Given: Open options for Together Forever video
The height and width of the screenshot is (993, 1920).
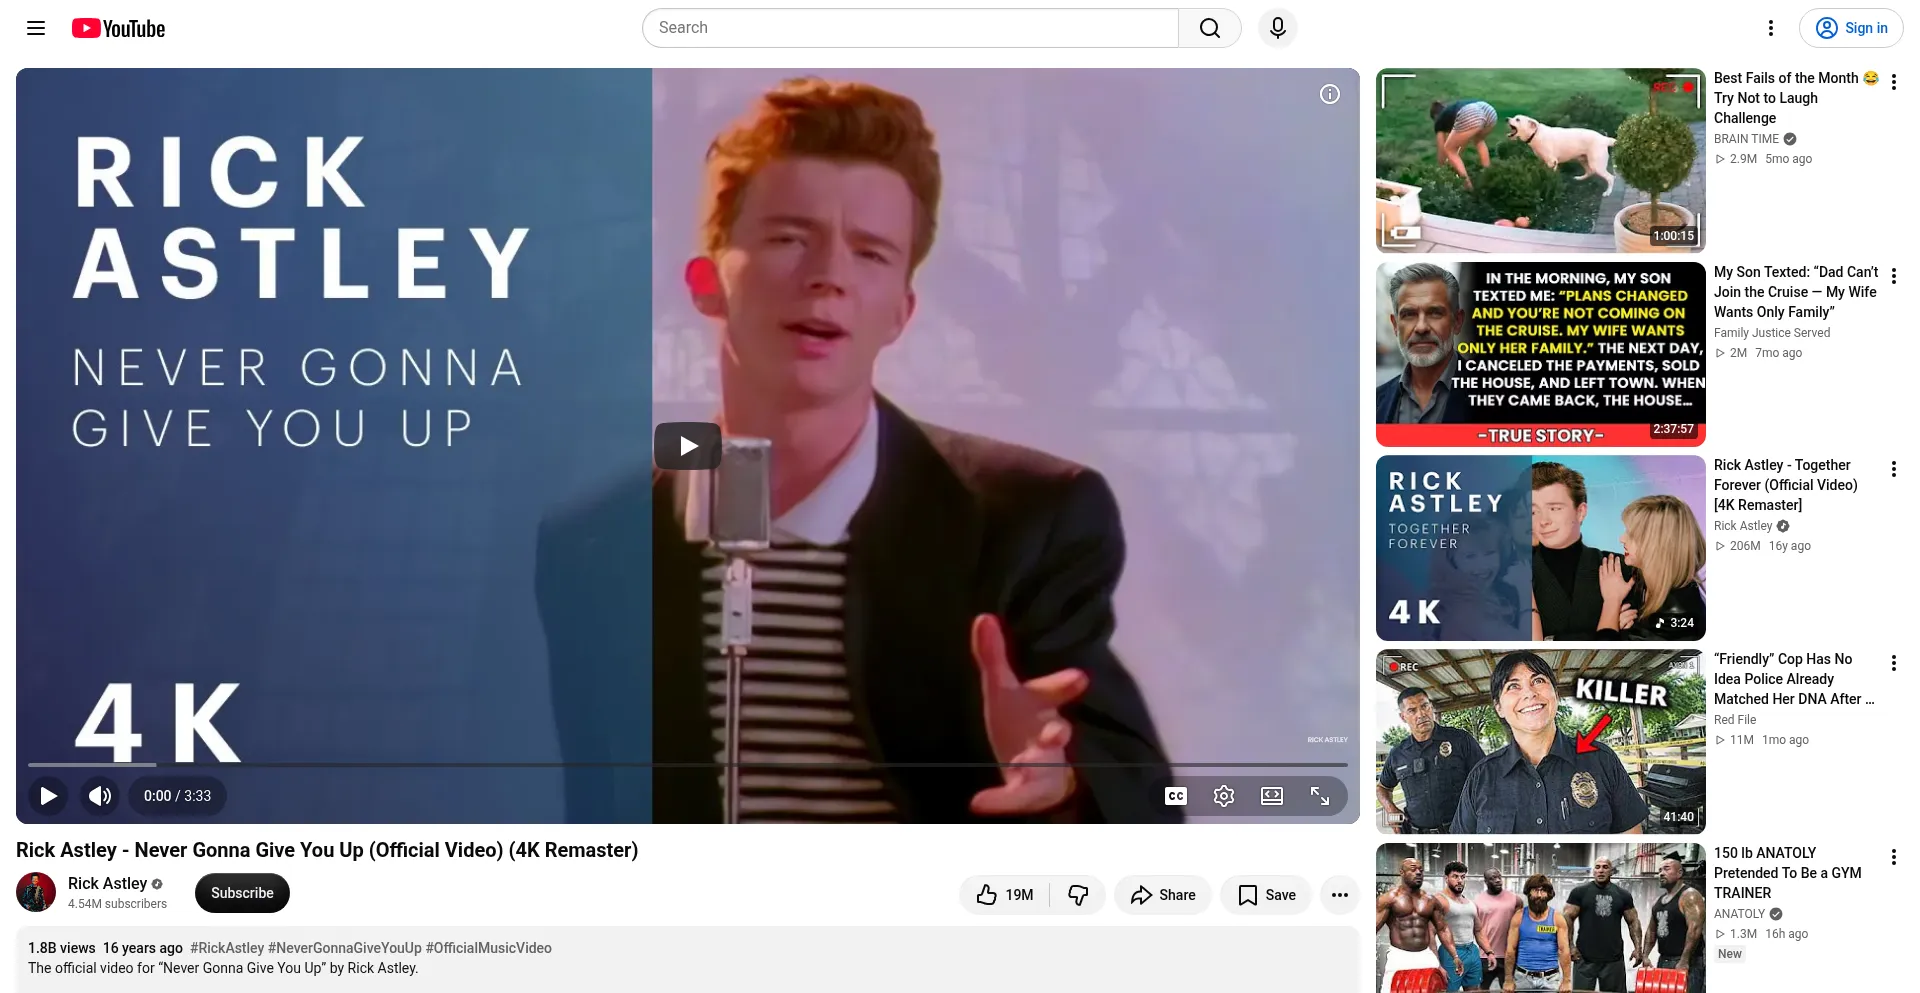Looking at the screenshot, I should coord(1894,469).
